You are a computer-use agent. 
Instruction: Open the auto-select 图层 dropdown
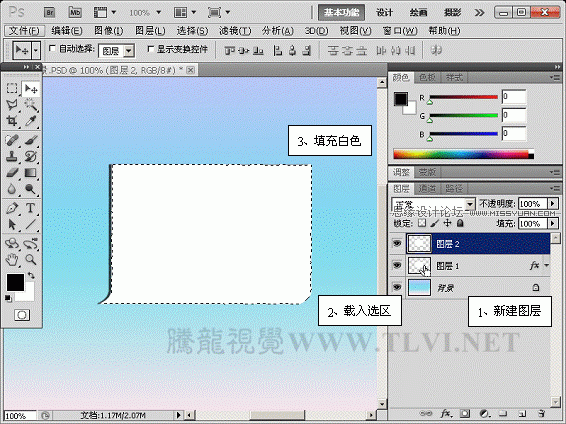pos(129,51)
